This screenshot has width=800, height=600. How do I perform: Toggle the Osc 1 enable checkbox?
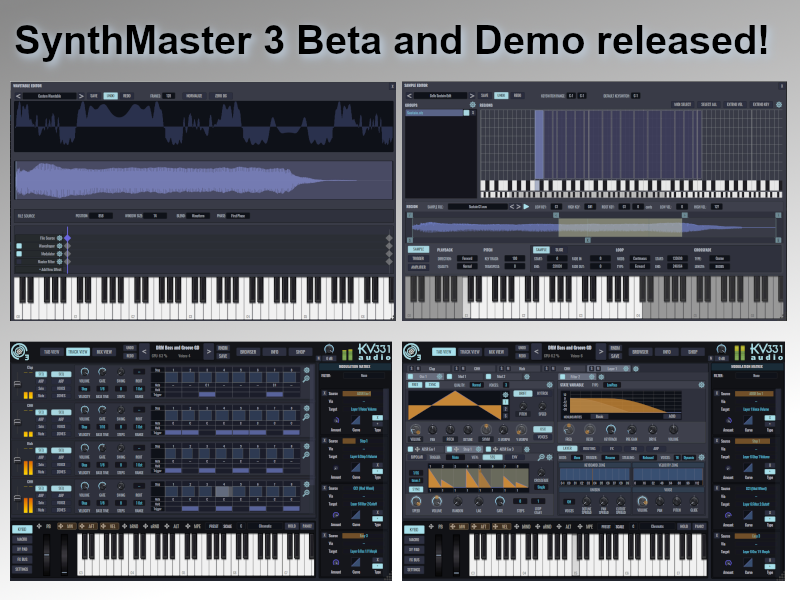point(410,377)
